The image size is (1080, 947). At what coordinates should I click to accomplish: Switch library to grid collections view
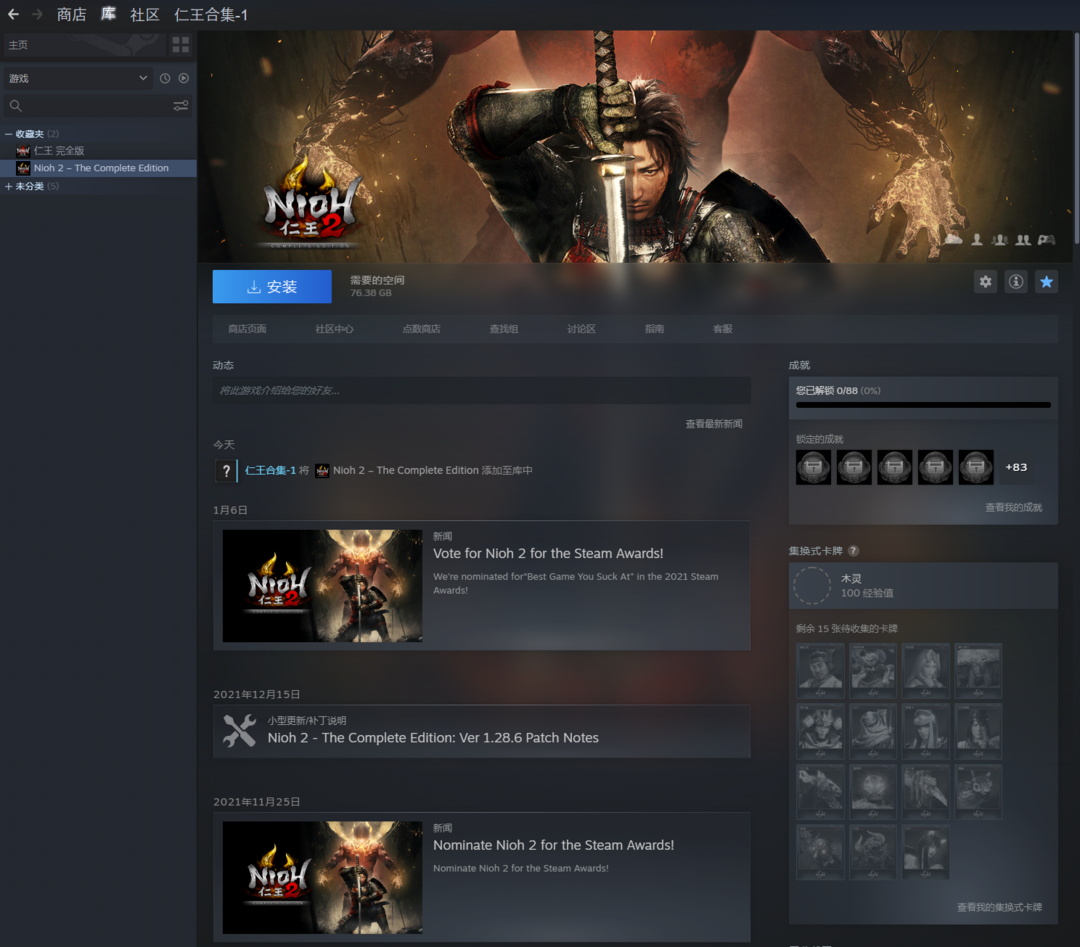pos(180,45)
